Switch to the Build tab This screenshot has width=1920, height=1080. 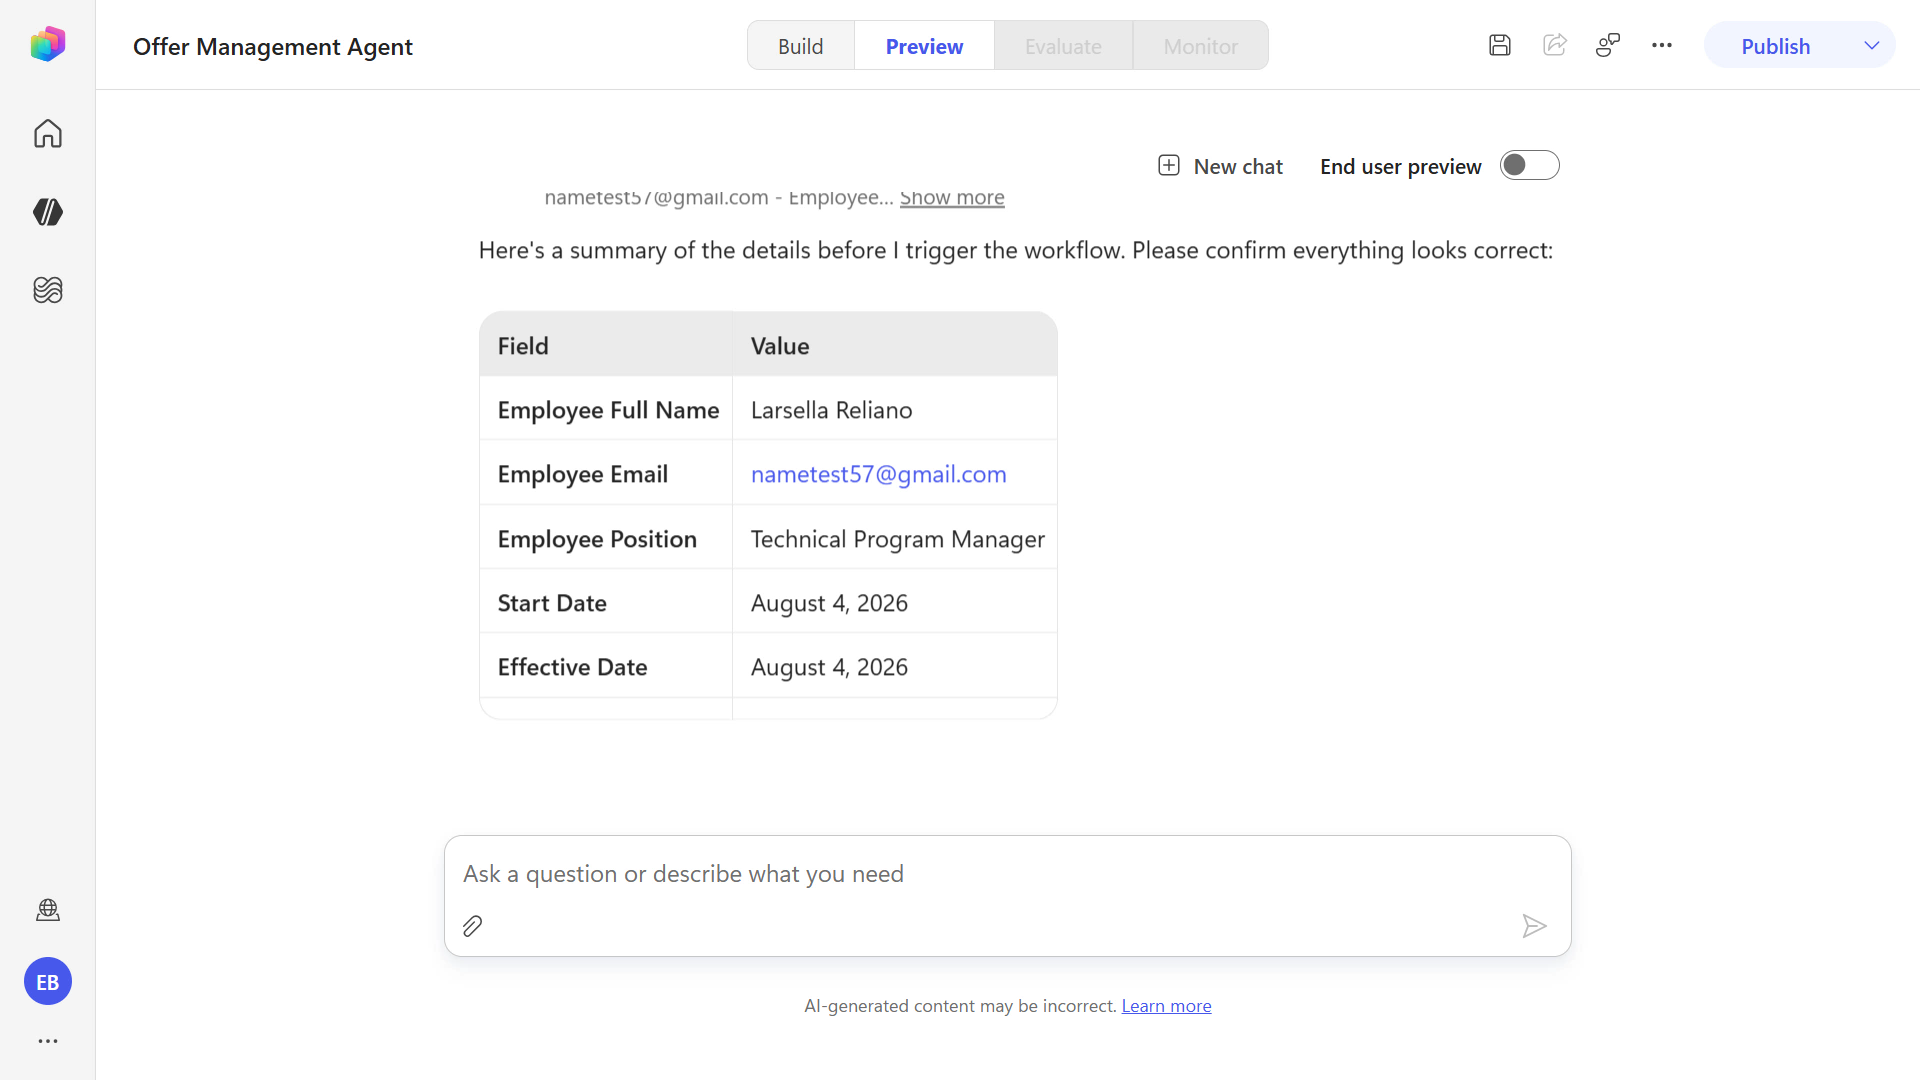pyautogui.click(x=800, y=46)
